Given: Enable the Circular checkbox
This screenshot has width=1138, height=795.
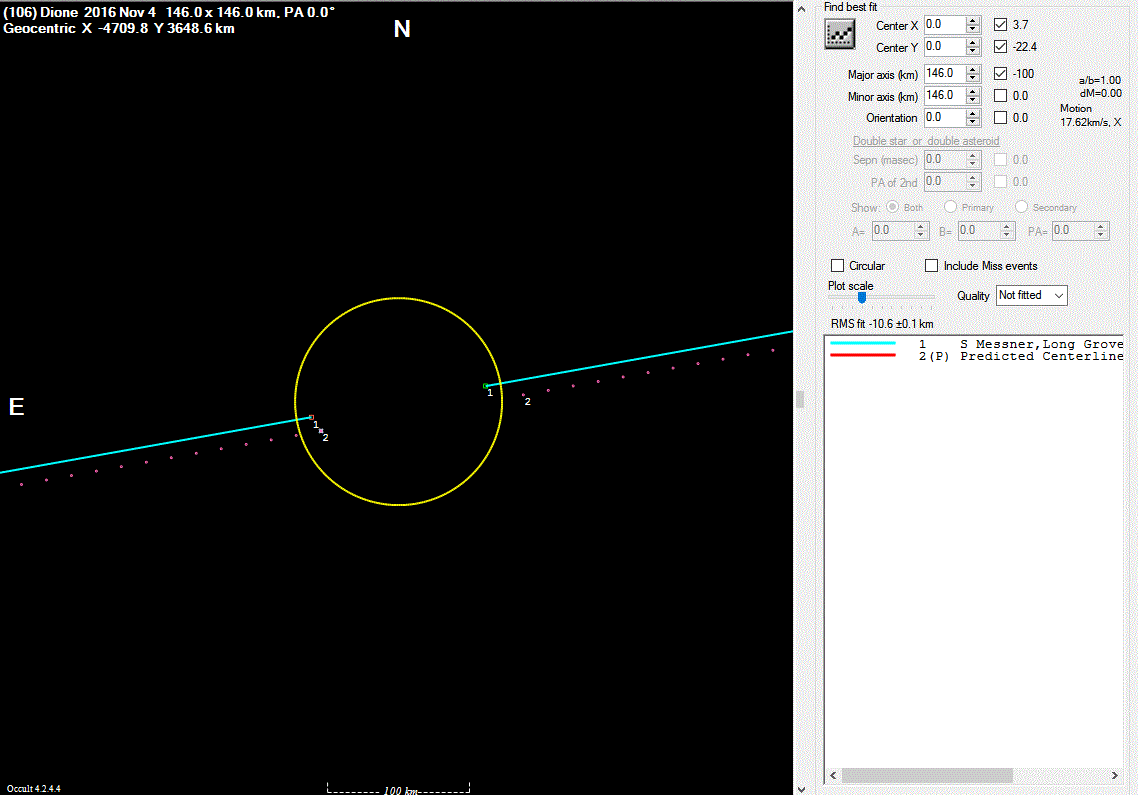Looking at the screenshot, I should click(838, 266).
